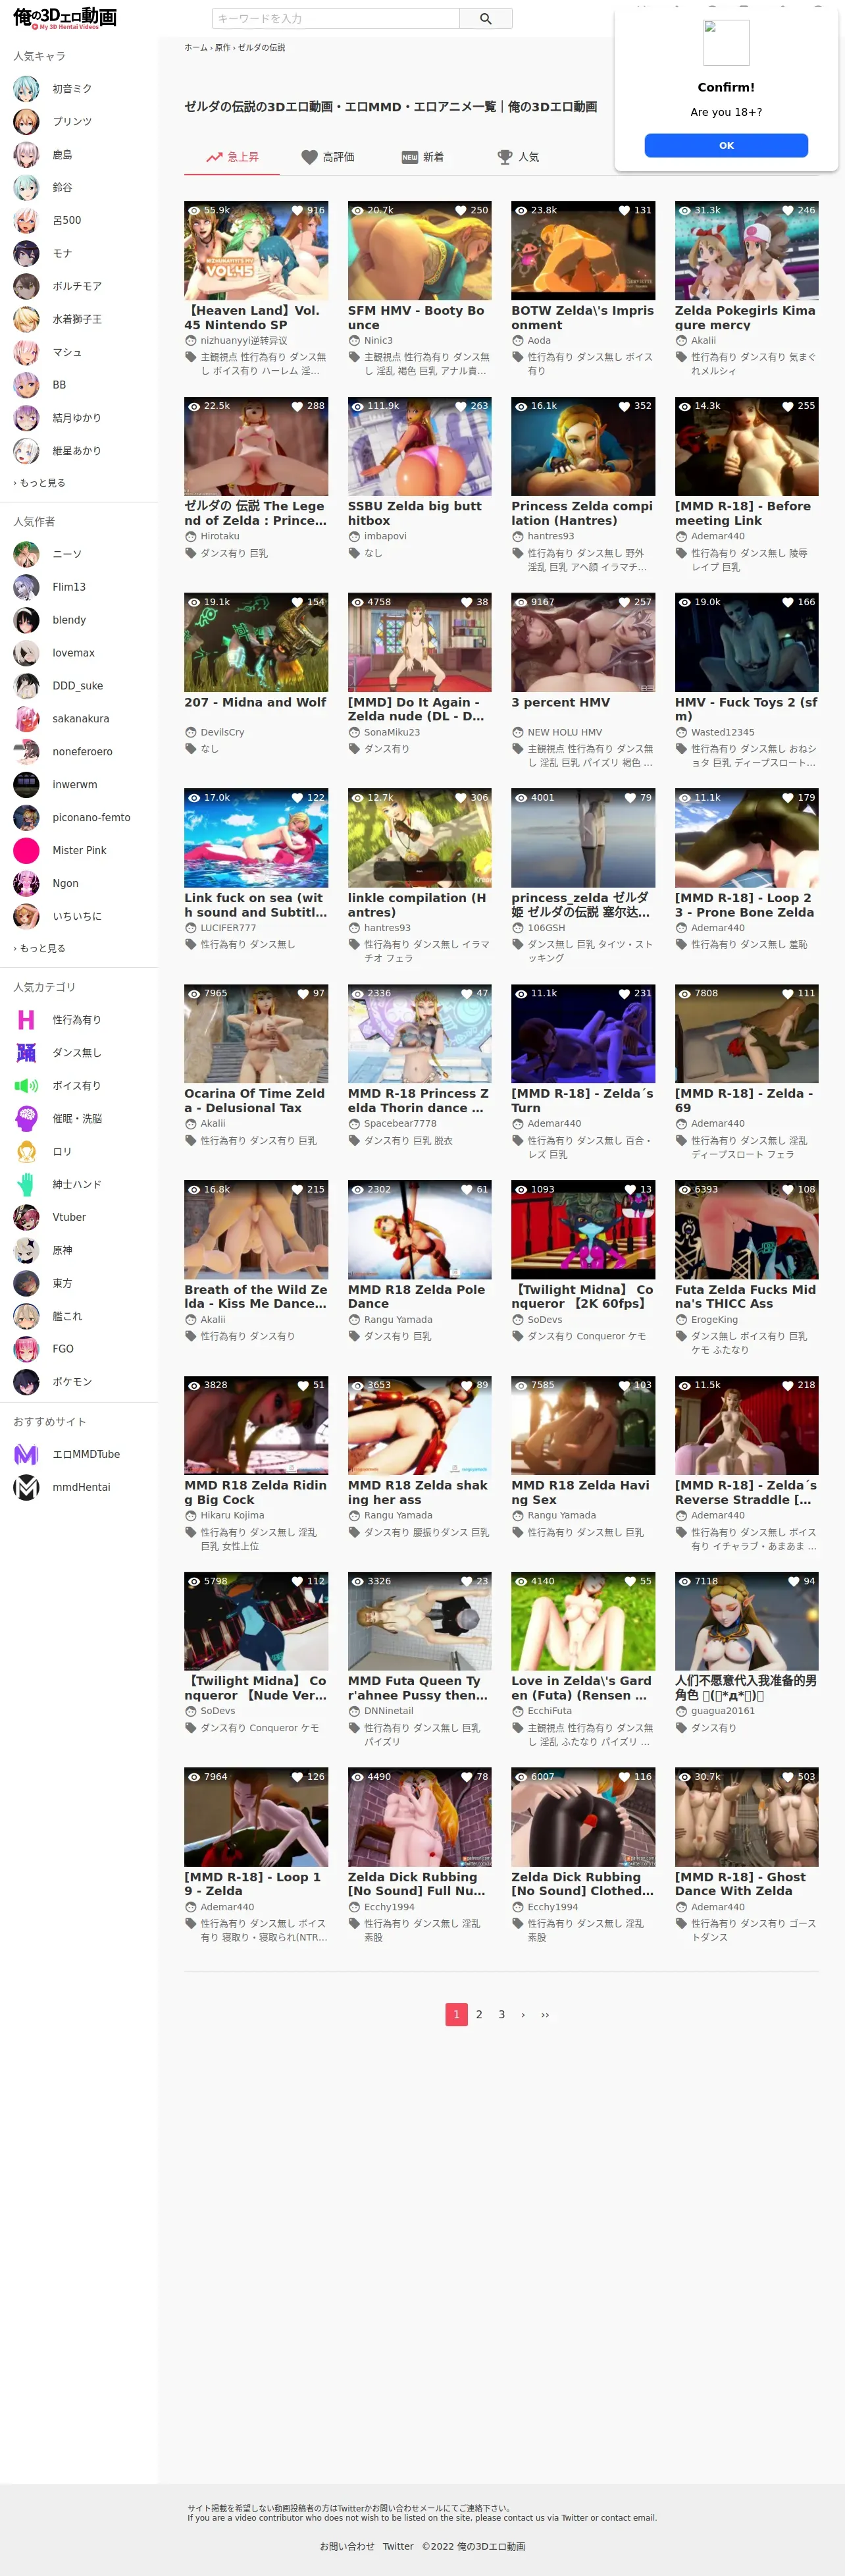
Task: Select 初音ミク avatar in popular characters
Action: (26, 89)
